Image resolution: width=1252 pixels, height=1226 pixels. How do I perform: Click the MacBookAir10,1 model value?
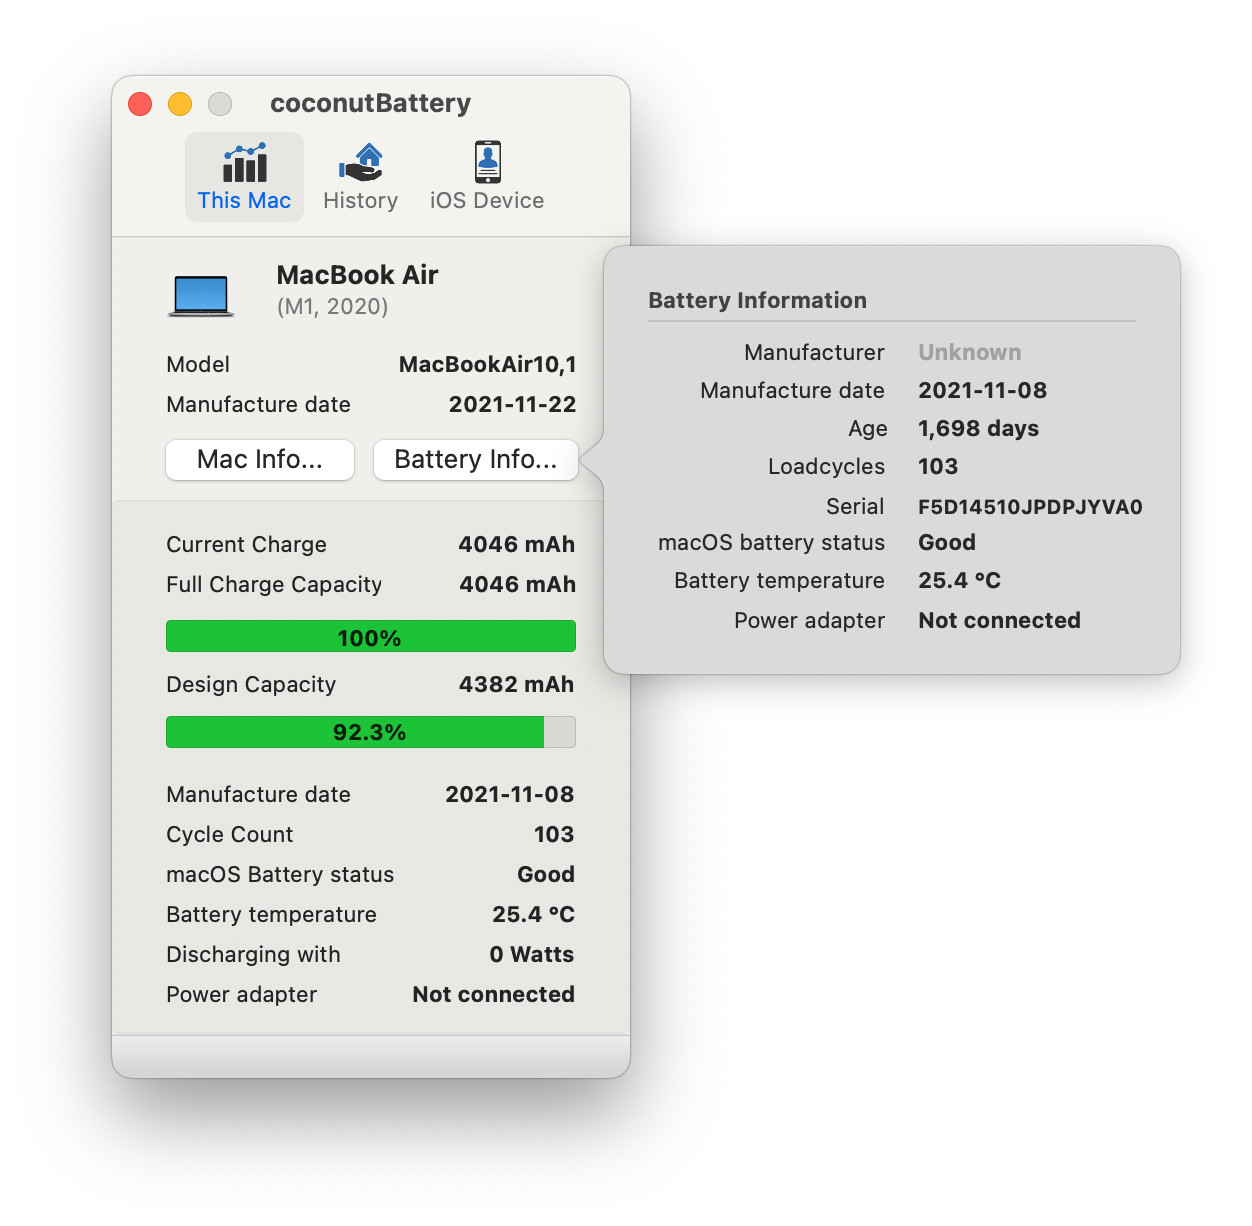click(x=487, y=364)
